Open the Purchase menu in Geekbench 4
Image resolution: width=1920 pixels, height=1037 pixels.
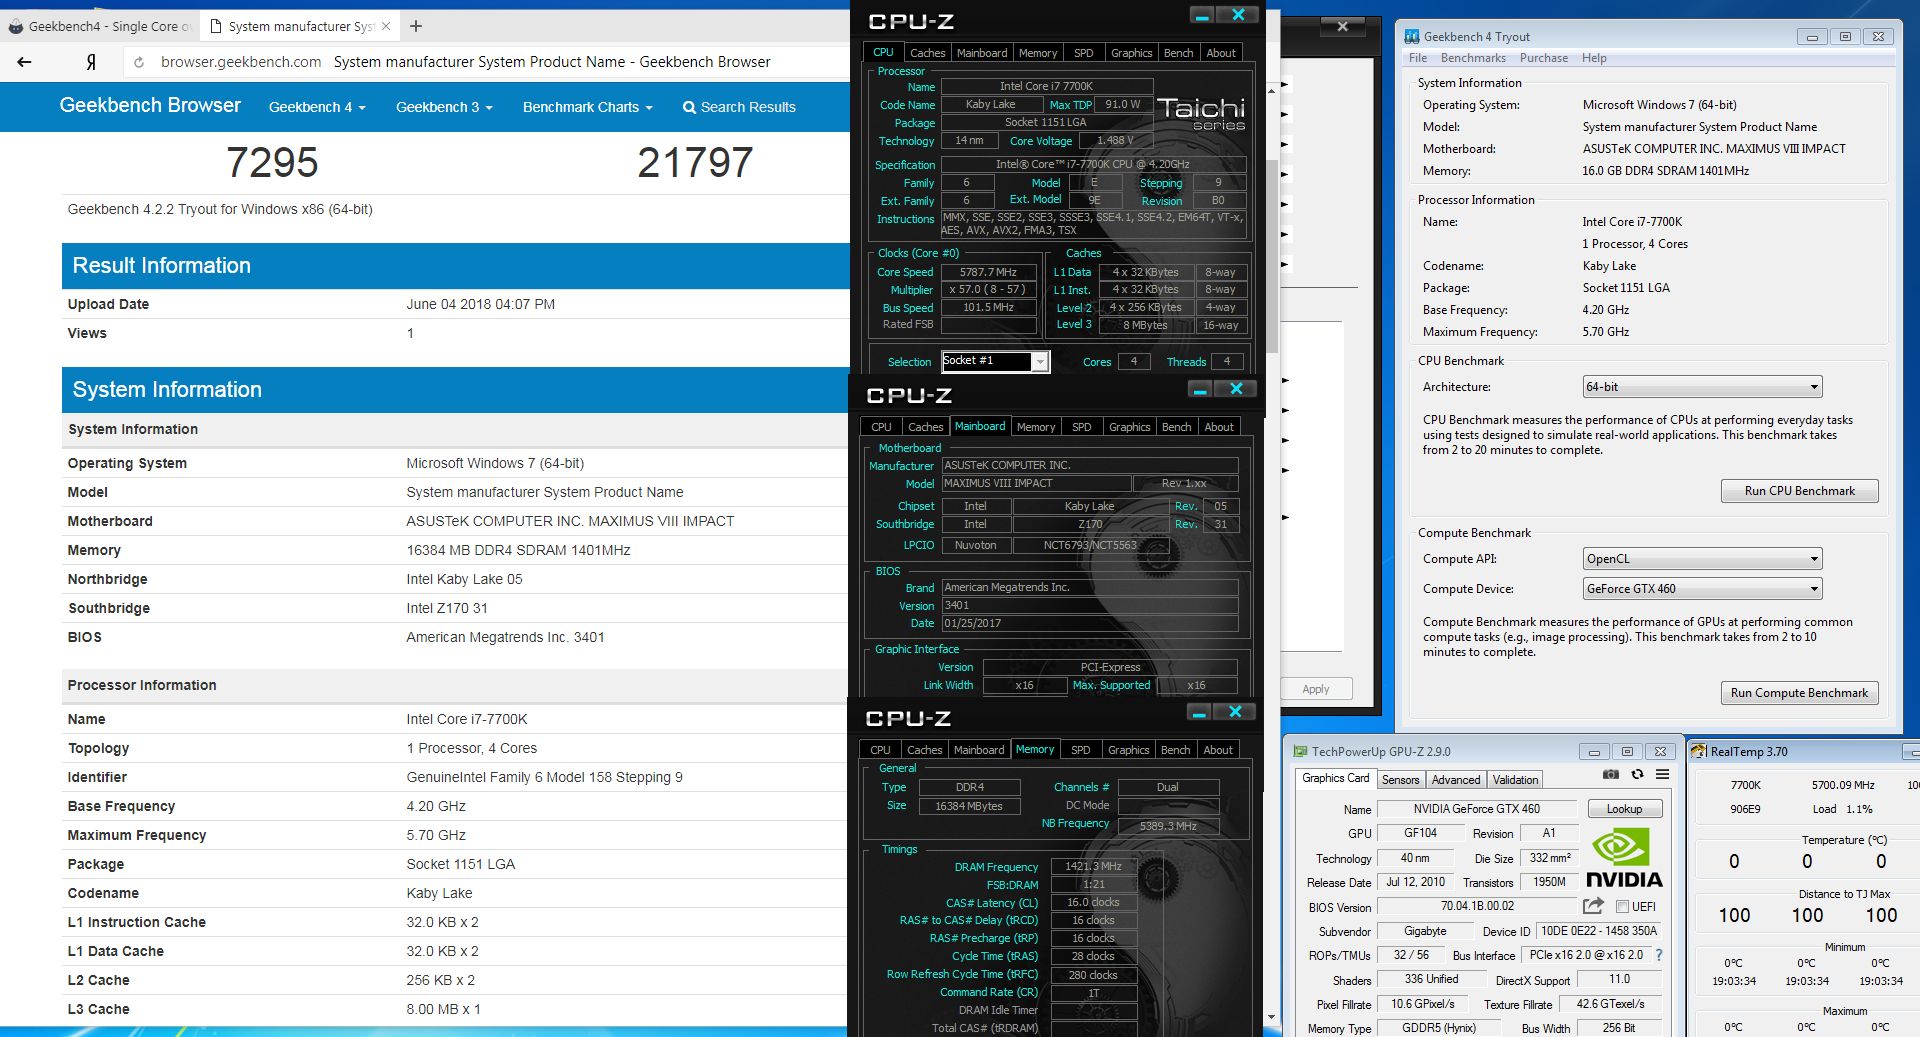1544,58
